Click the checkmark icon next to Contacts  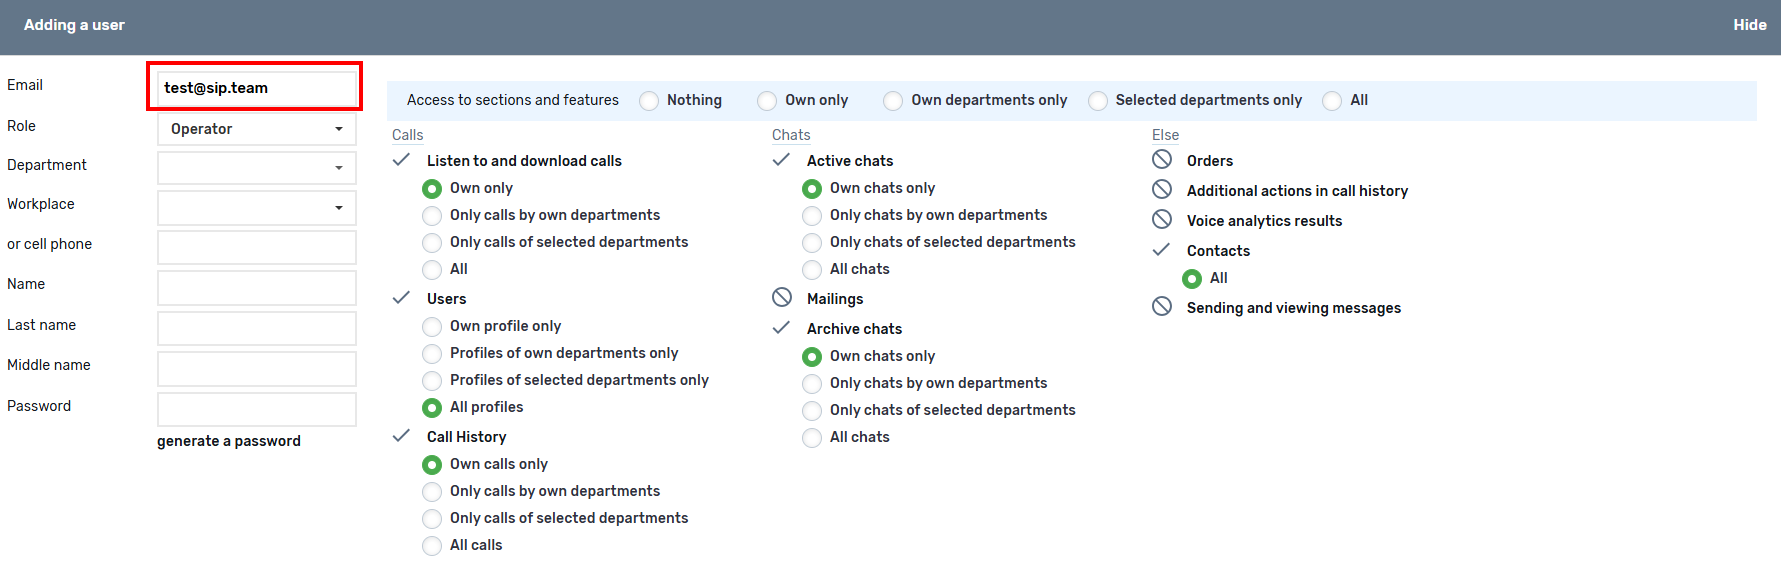click(1161, 250)
